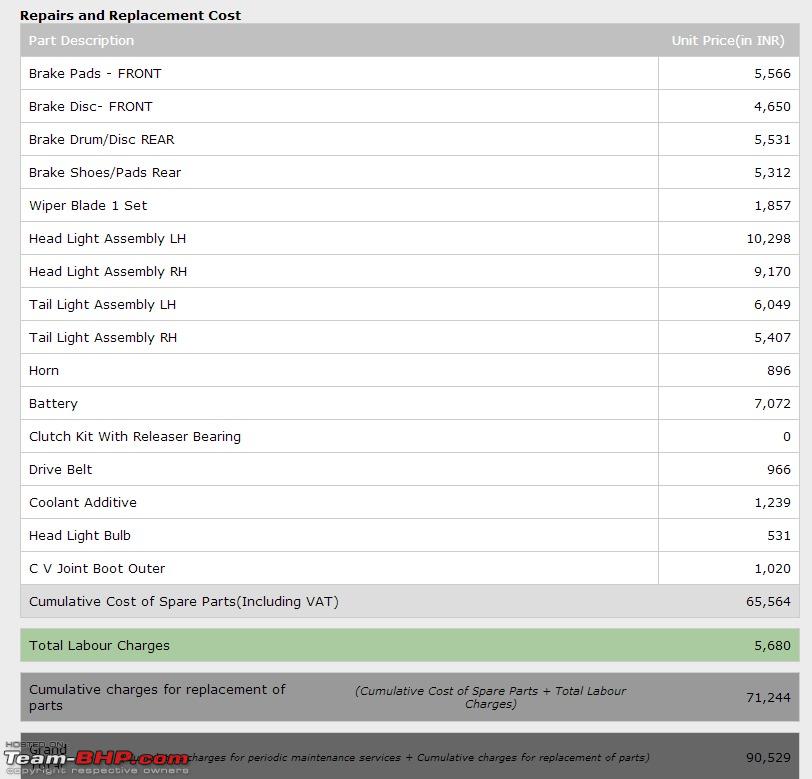This screenshot has height=779, width=812.
Task: Select the 'Drive Belt' row label
Action: [x=60, y=470]
